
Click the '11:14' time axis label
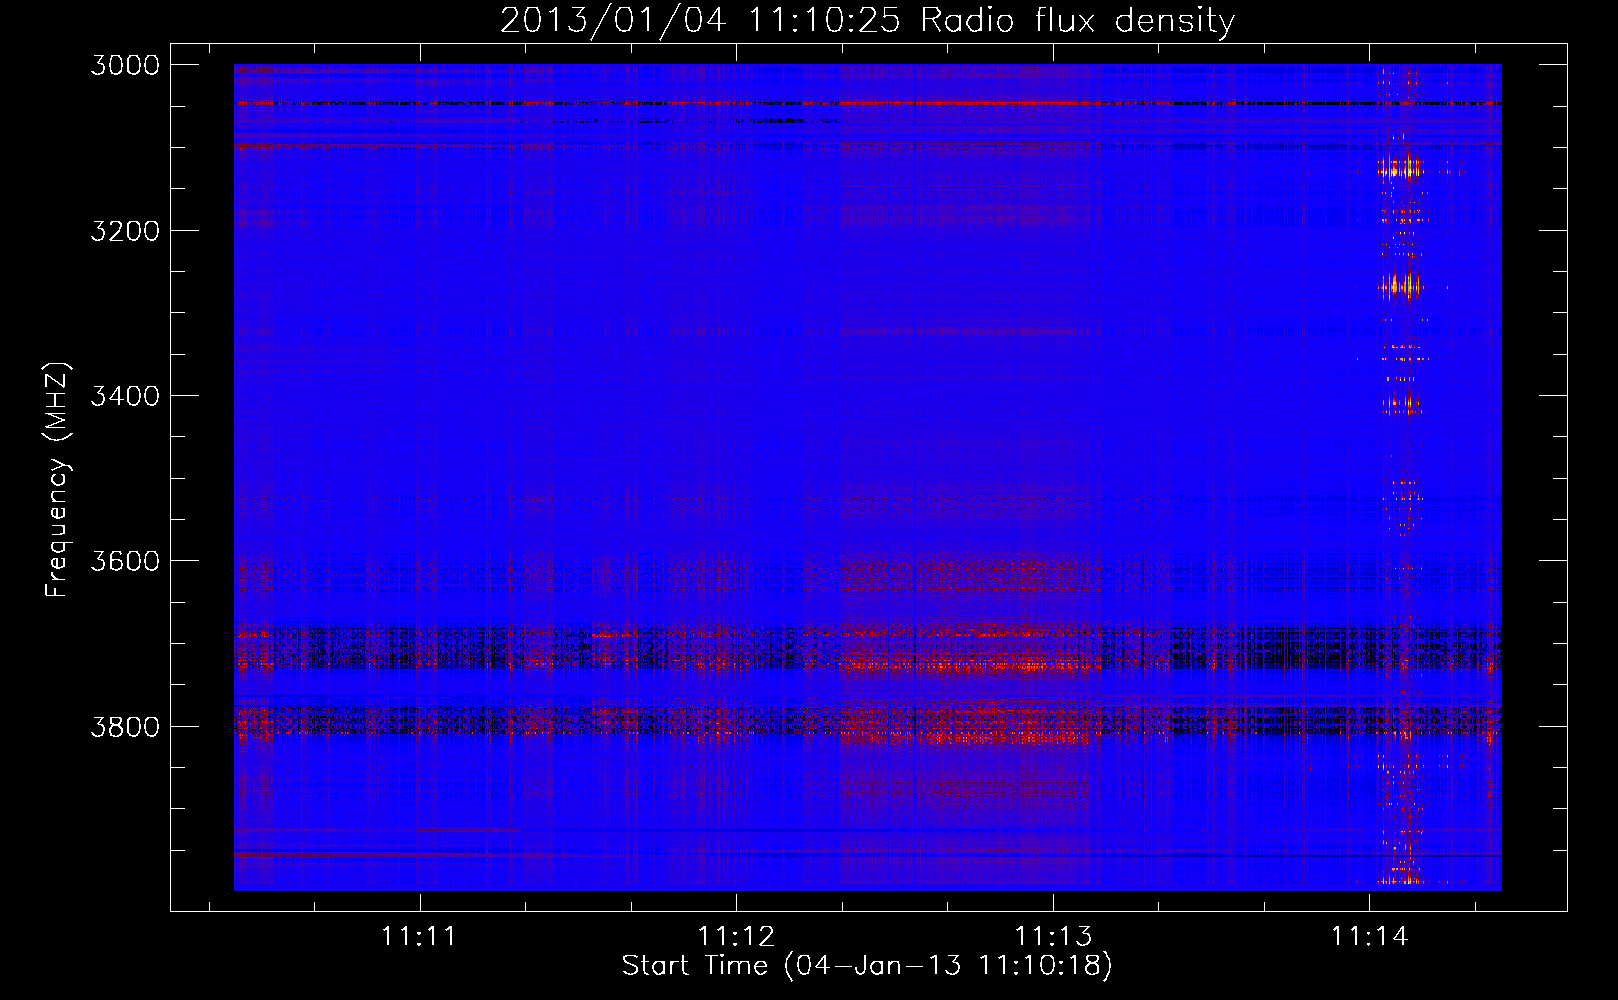click(1369, 936)
